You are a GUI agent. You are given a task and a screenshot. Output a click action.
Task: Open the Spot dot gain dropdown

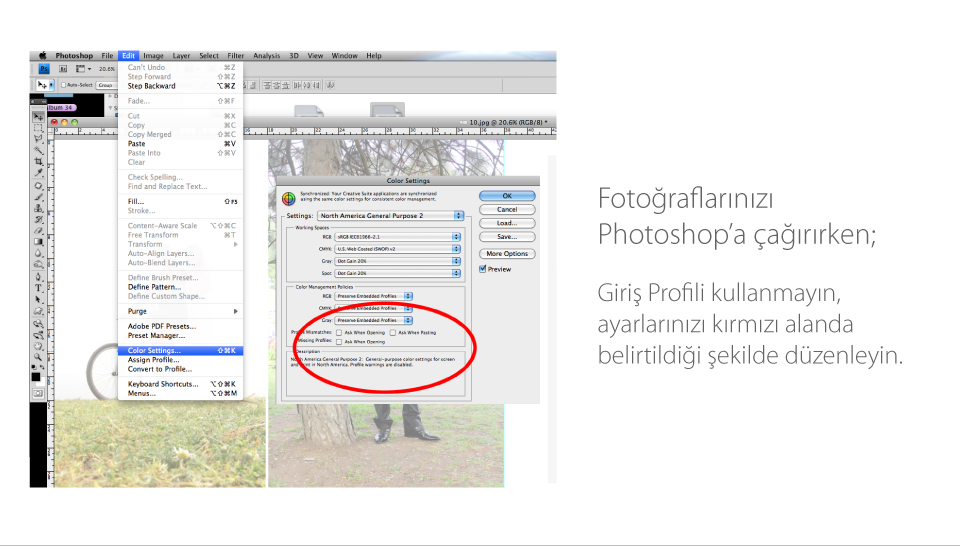coord(397,273)
